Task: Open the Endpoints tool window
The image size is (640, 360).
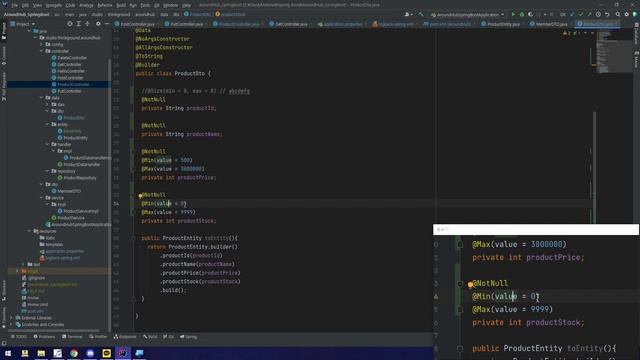Action: (125, 337)
